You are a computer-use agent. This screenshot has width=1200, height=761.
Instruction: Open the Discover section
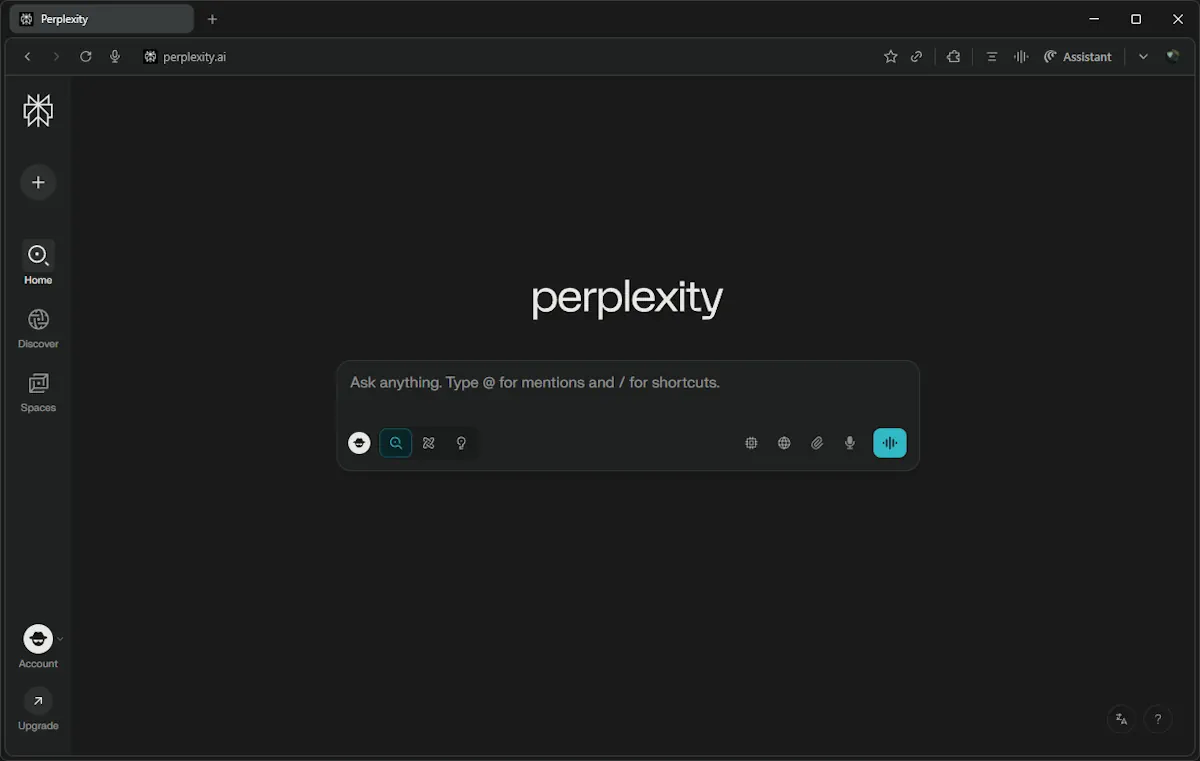(x=38, y=328)
